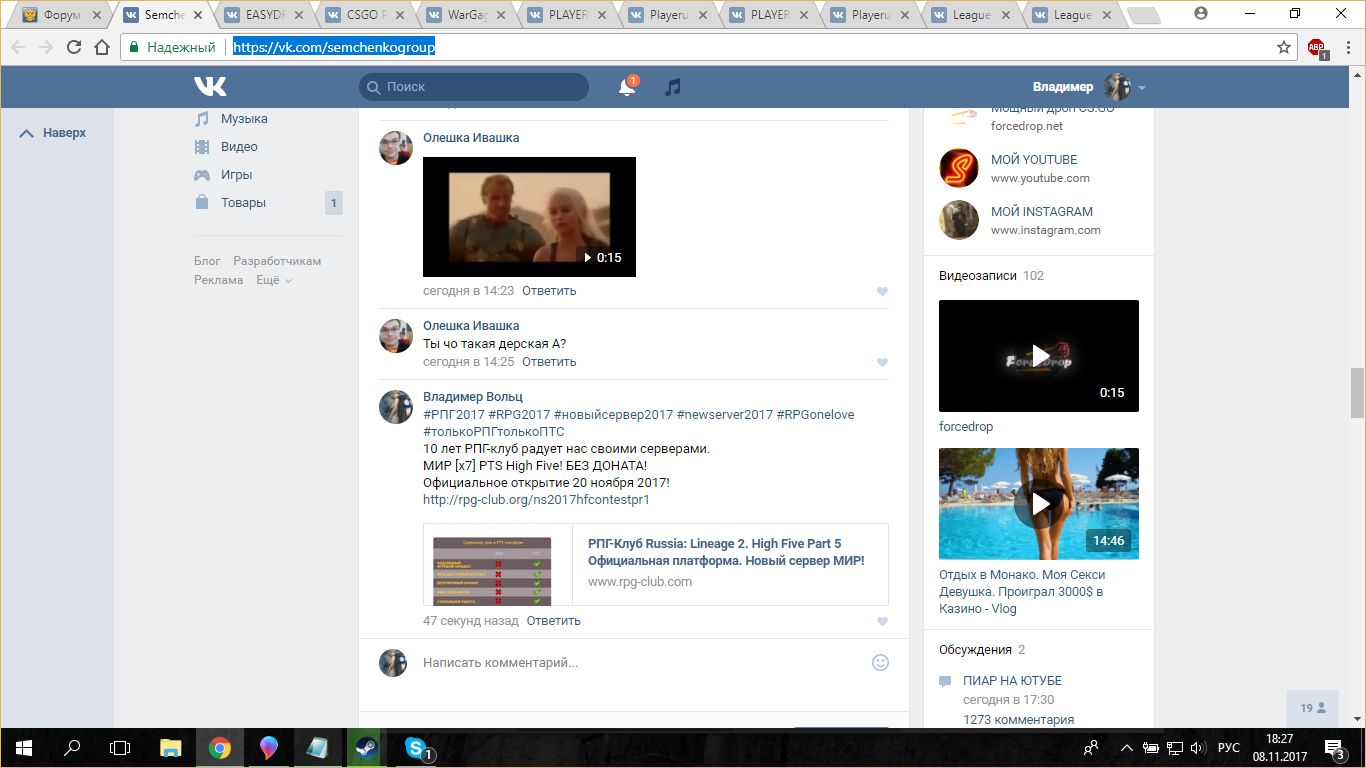Like the comment 'Ты чо такая дерская А?'
This screenshot has height=768, width=1366.
click(x=882, y=363)
